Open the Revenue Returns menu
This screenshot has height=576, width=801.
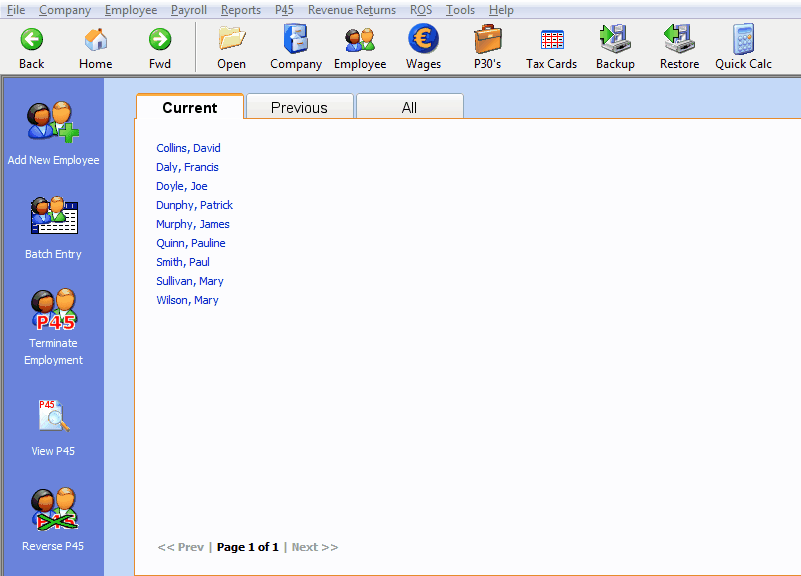pos(351,10)
